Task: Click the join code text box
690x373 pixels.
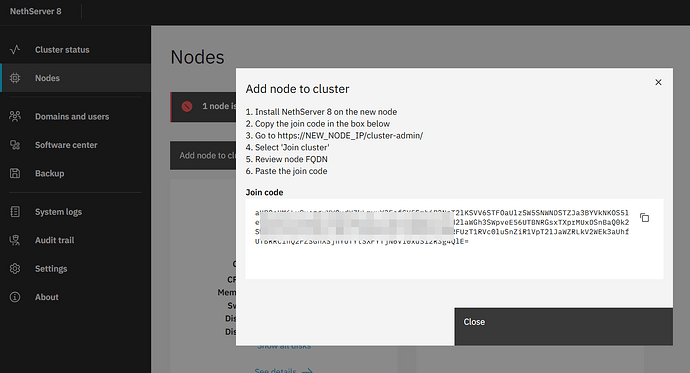Action: 454,239
